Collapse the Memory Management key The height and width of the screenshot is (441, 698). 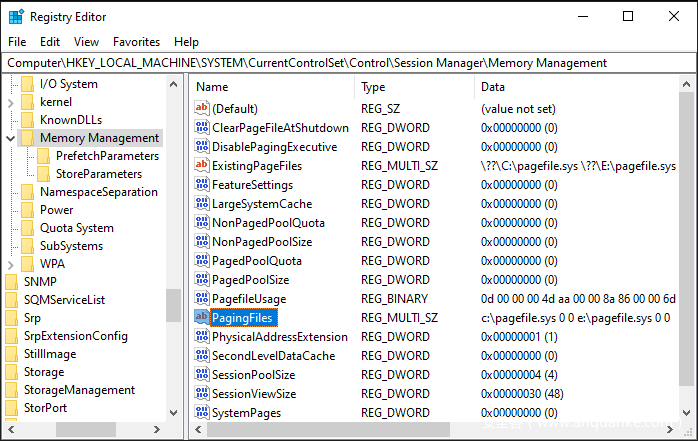tap(11, 138)
